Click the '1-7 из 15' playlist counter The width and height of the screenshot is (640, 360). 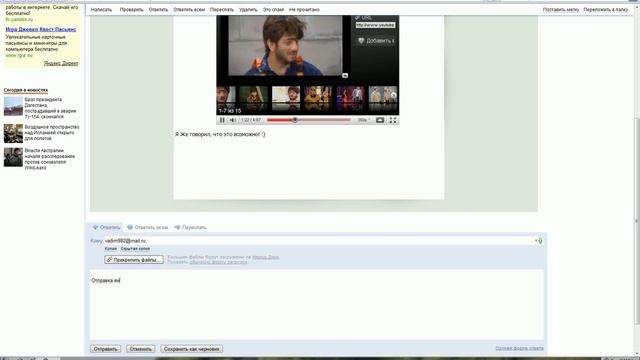[x=230, y=111]
